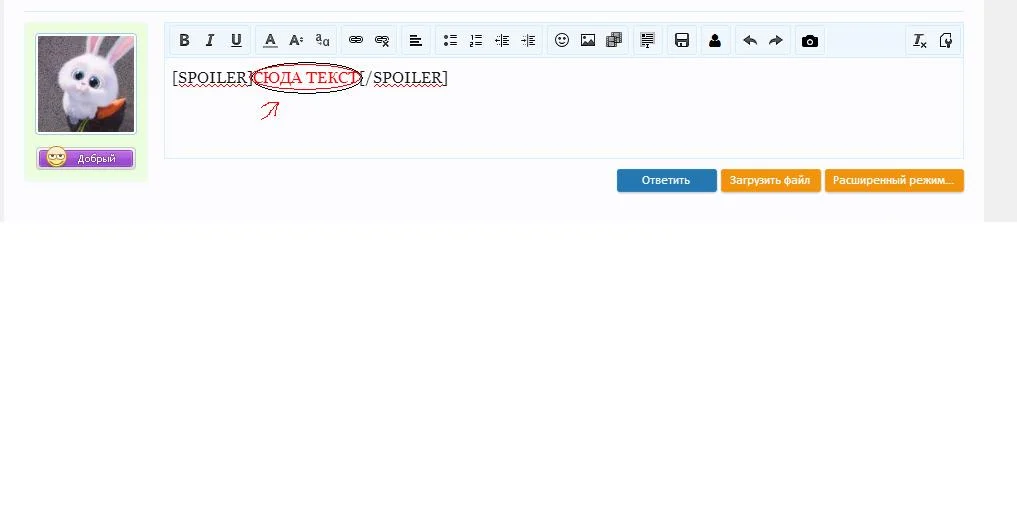Open the font family menu
This screenshot has width=1017, height=525.
pyautogui.click(x=322, y=40)
